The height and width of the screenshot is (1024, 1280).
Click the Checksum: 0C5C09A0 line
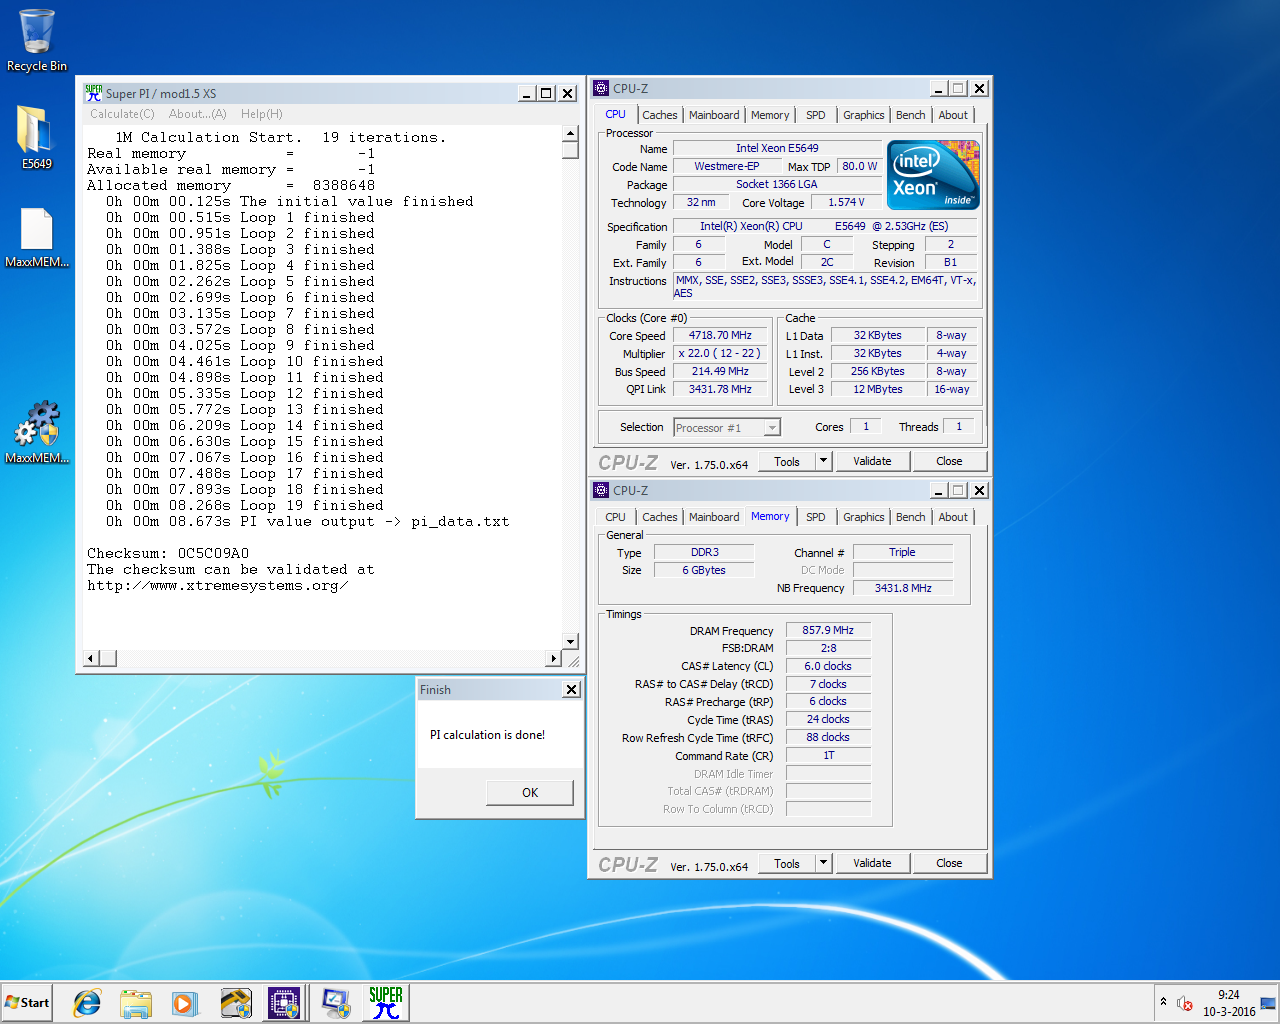pyautogui.click(x=168, y=553)
